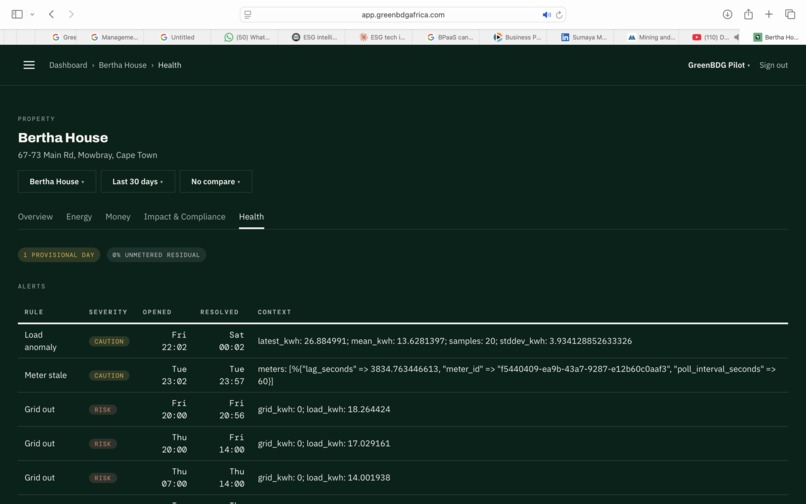
Task: Click the address bar showing app.greenbdgafrica.com
Action: [403, 15]
